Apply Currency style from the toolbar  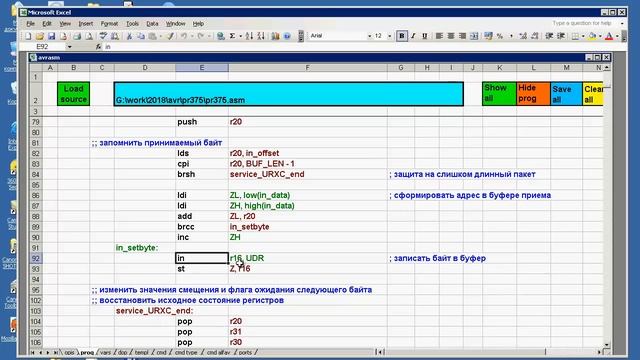[489, 36]
